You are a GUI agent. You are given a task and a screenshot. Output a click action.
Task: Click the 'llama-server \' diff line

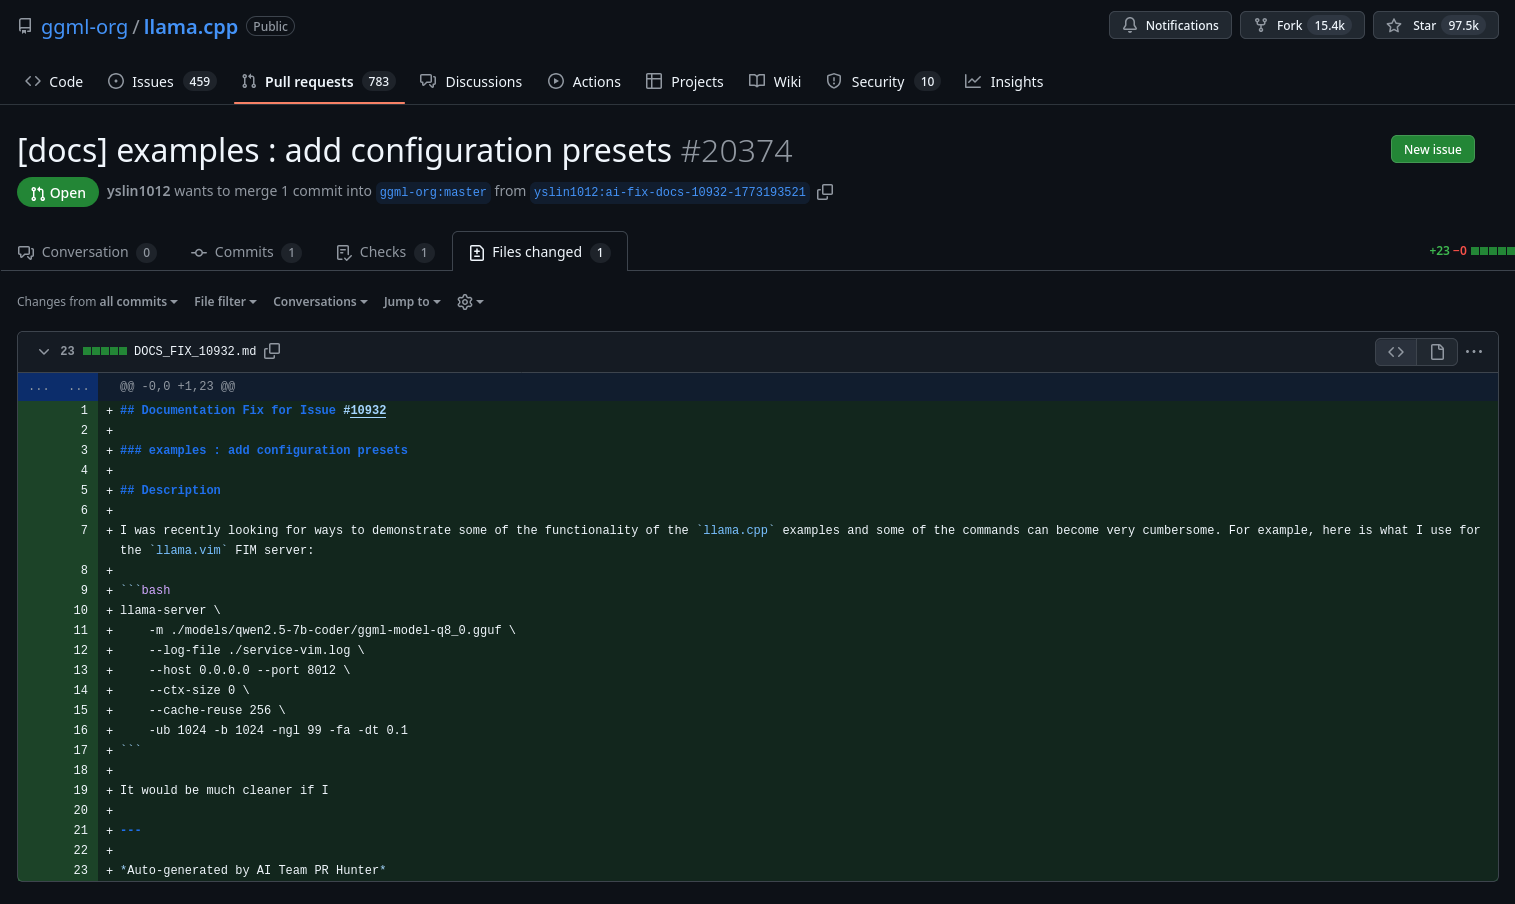point(170,610)
